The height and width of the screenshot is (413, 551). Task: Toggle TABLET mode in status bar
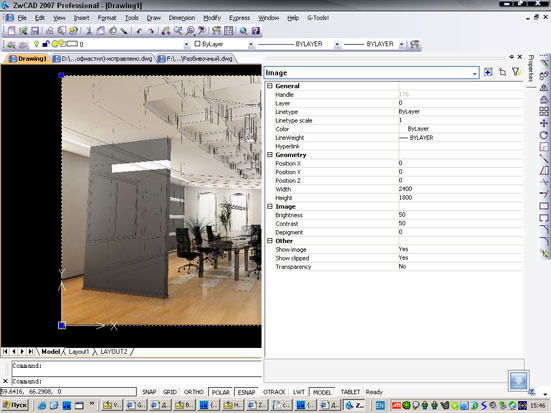click(350, 392)
